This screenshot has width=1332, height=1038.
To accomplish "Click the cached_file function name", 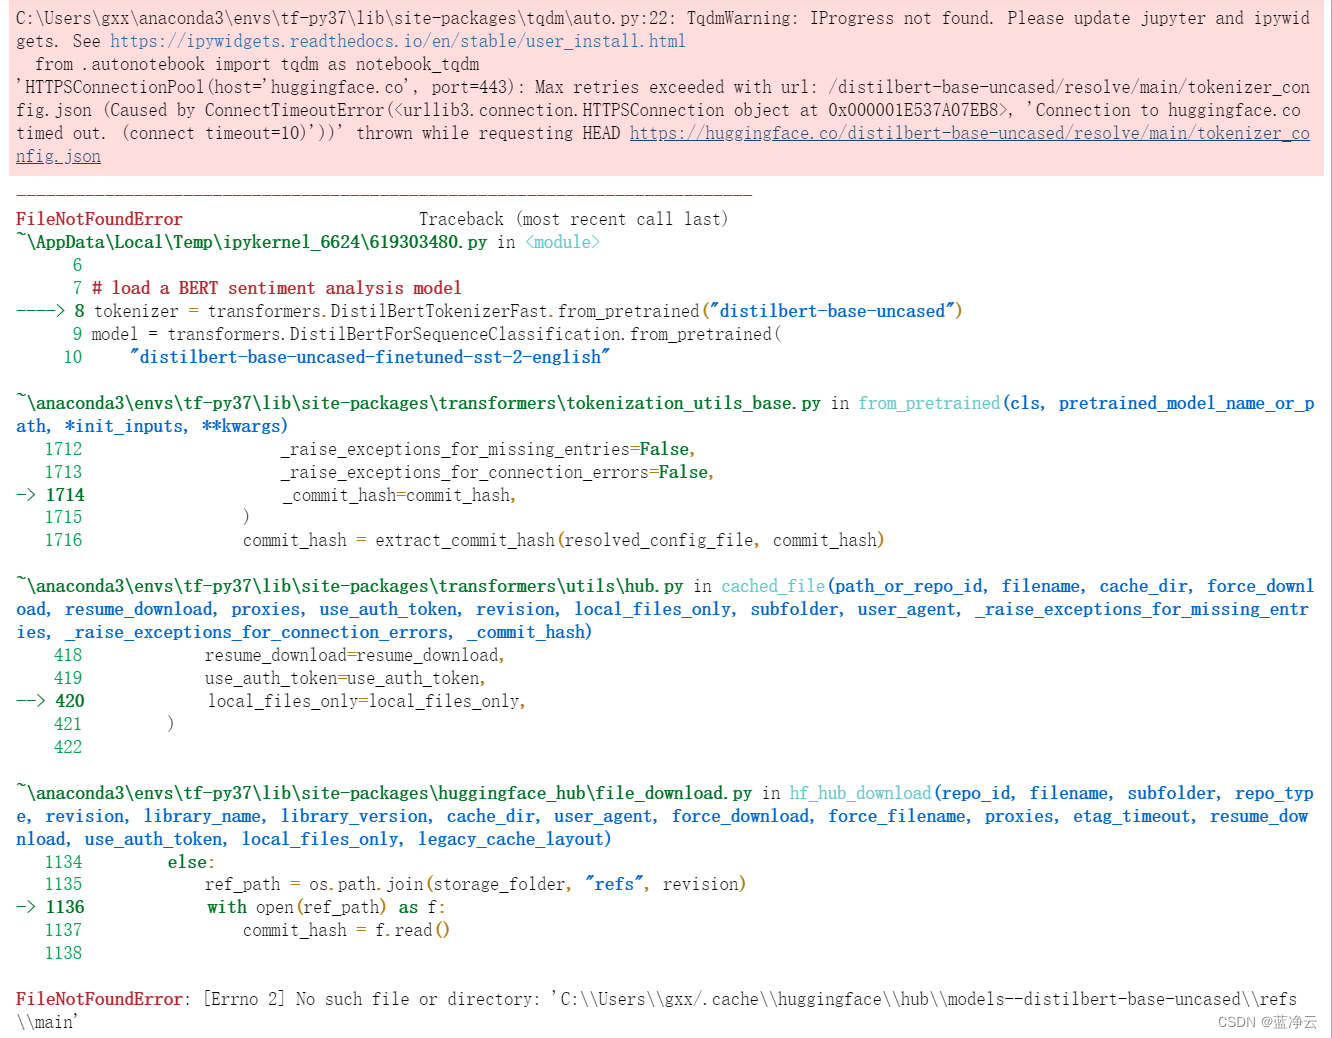I will coord(773,586).
